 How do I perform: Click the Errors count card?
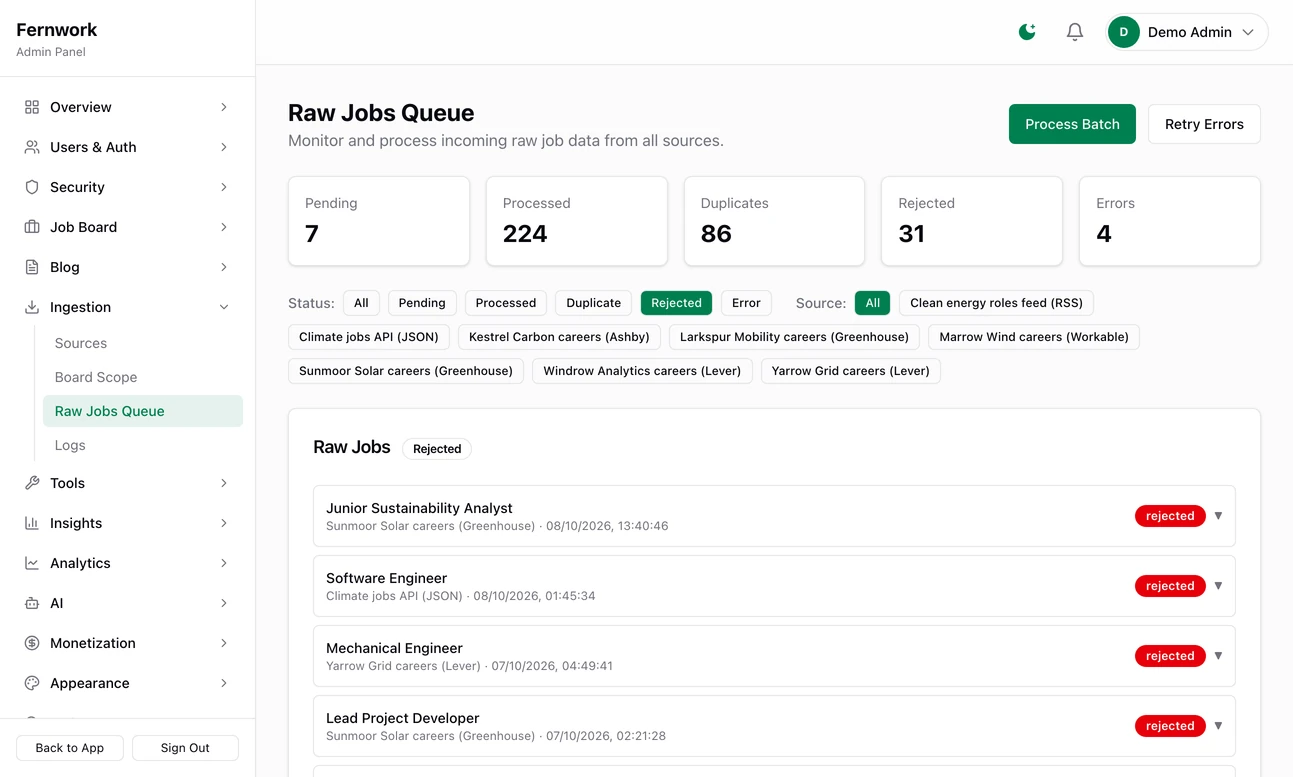[1170, 221]
